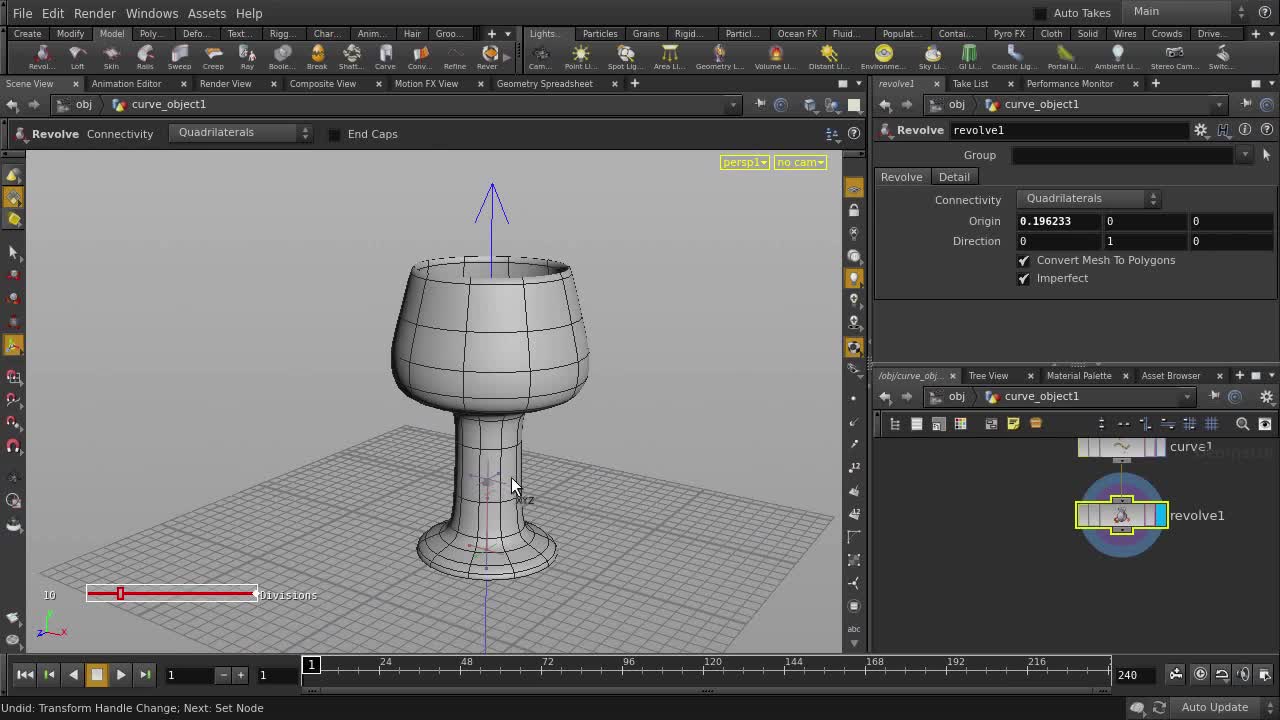Viewport: 1280px width, 720px height.
Task: Click the red Divisions slider handle
Action: click(120, 594)
